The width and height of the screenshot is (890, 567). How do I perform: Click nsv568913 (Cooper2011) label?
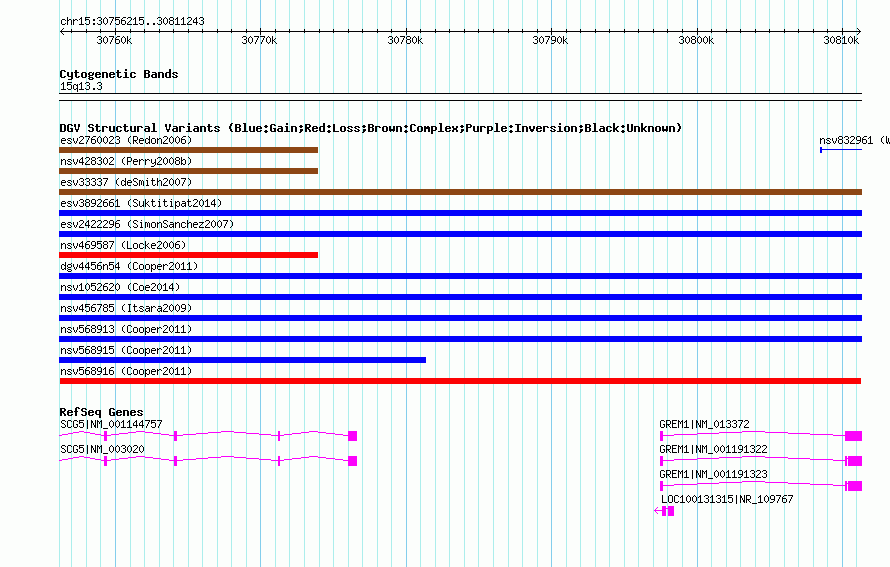(126, 329)
